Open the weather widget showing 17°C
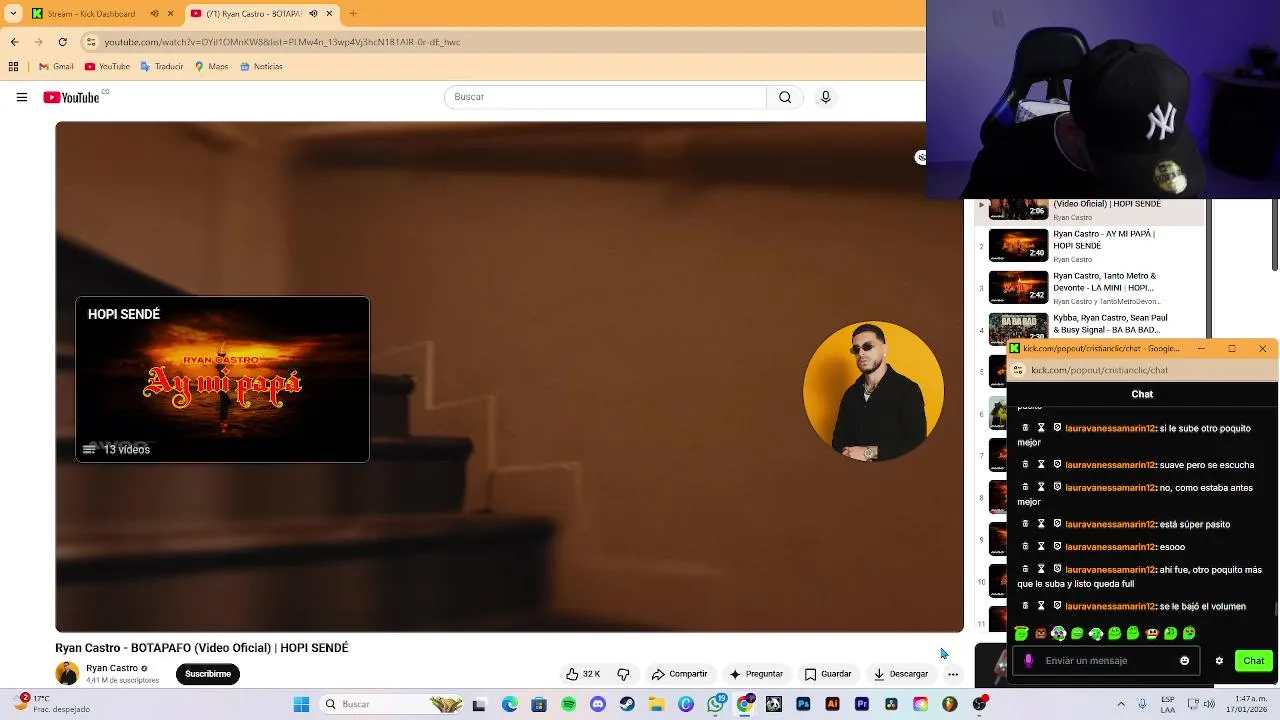This screenshot has height=720, width=1280. [53, 703]
